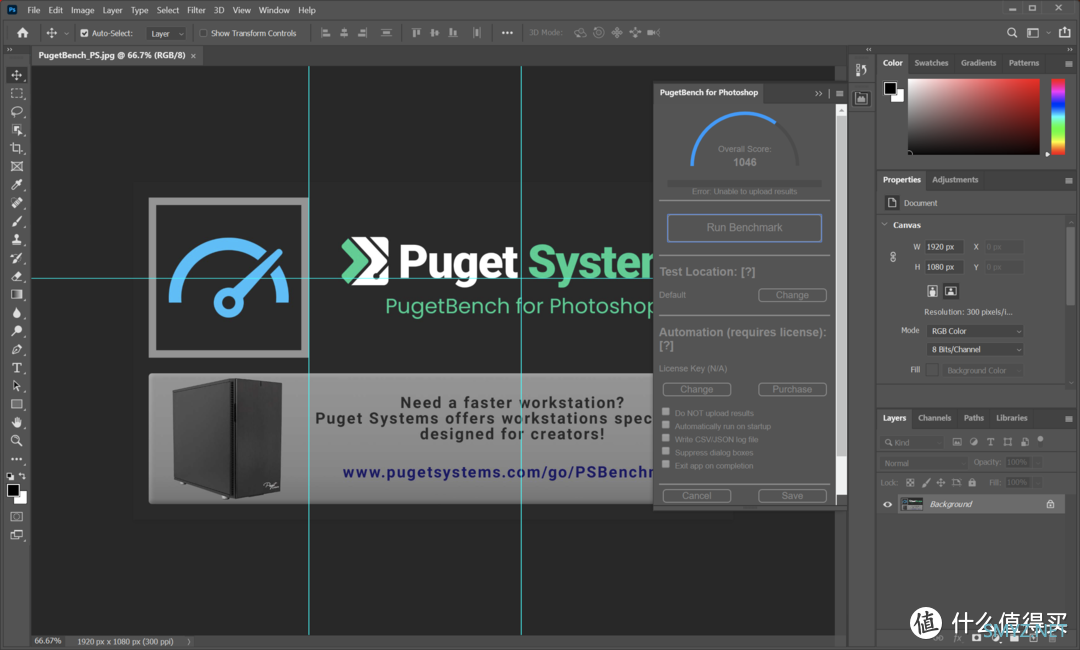Select the Path Selection tool
This screenshot has width=1080, height=650.
[17, 386]
